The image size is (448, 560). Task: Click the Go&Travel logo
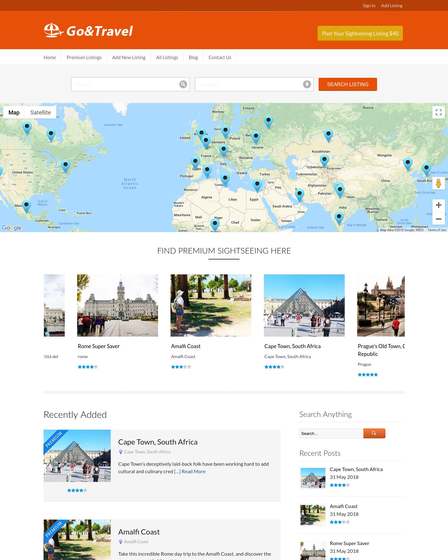88,31
